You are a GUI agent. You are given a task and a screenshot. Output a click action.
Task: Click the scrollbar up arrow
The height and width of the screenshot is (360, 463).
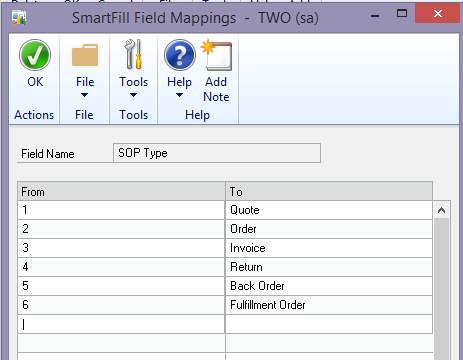pos(442,210)
